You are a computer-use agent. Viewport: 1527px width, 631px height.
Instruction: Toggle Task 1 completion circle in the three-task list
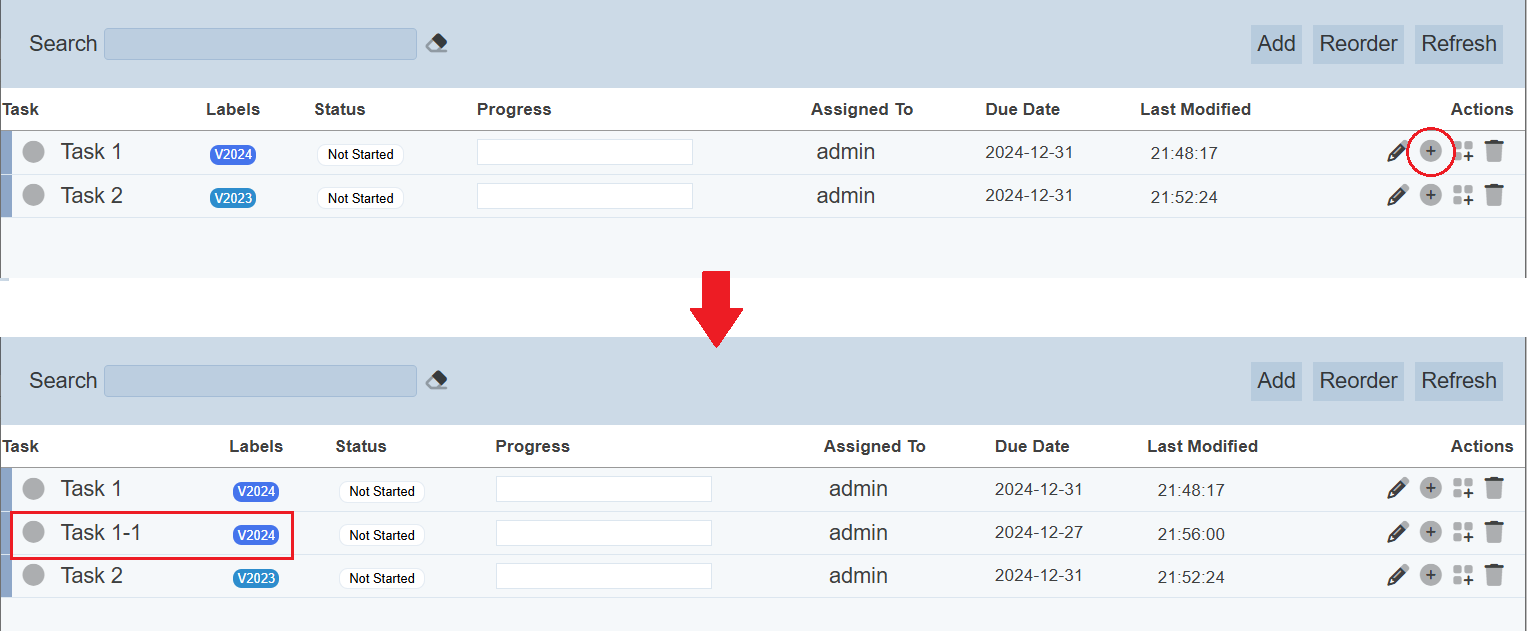[x=34, y=489]
